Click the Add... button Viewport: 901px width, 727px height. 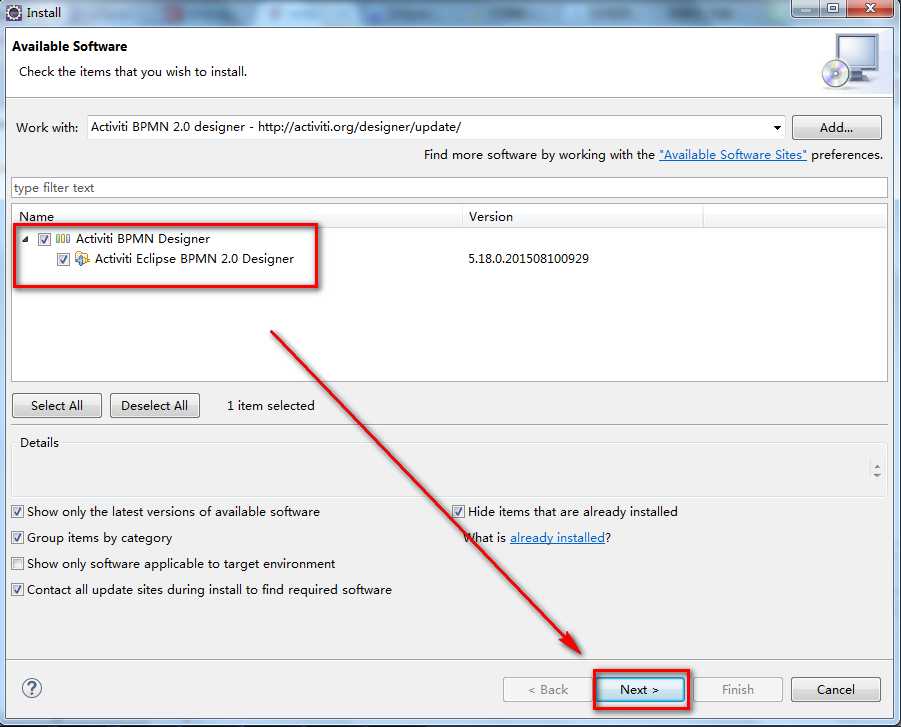tap(837, 128)
